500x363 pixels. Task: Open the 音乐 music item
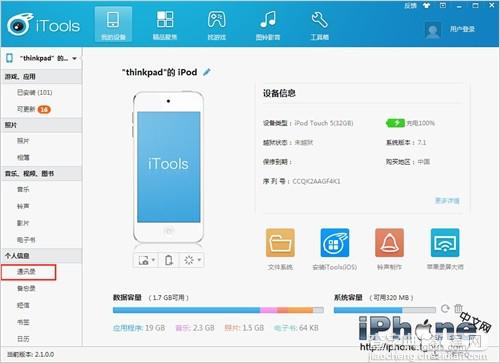point(23,190)
